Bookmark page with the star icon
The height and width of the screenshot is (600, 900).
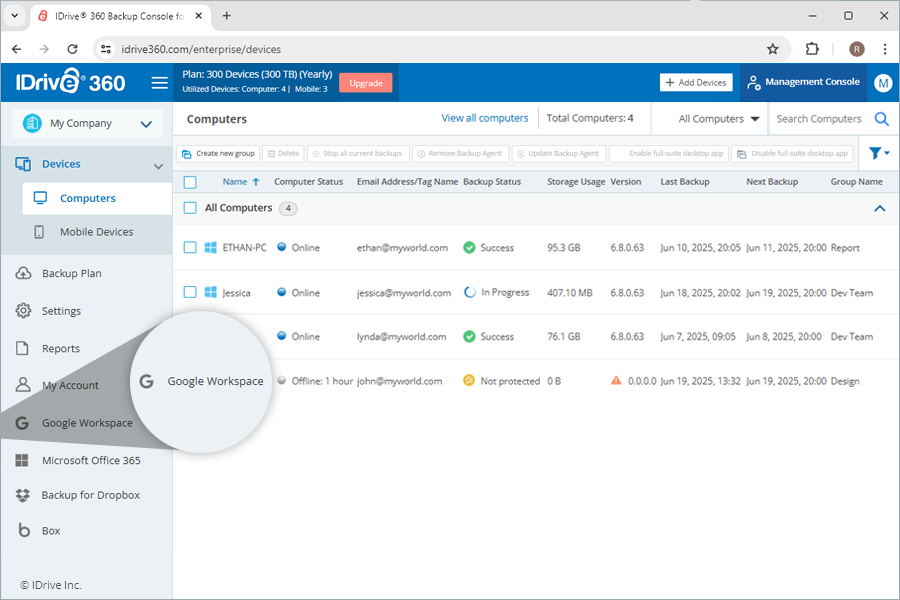[x=772, y=49]
